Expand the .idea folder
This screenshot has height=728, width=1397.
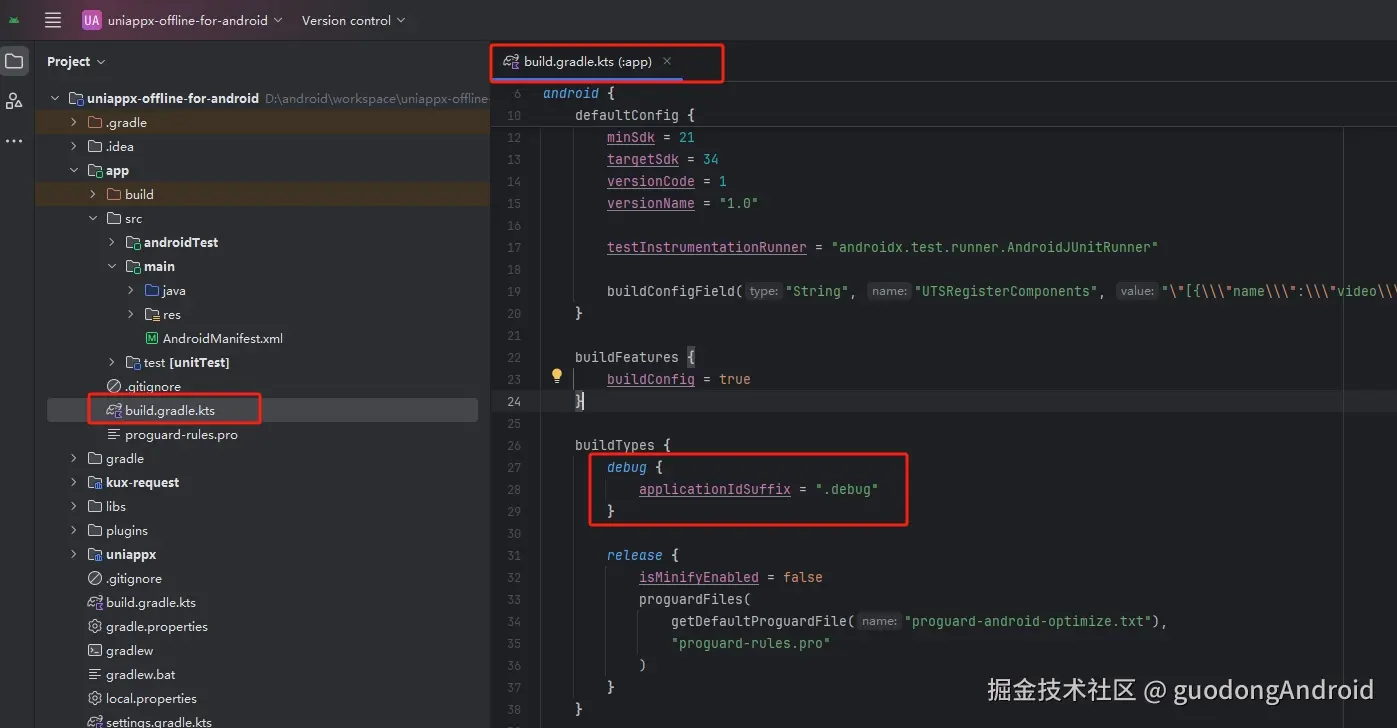(x=73, y=146)
